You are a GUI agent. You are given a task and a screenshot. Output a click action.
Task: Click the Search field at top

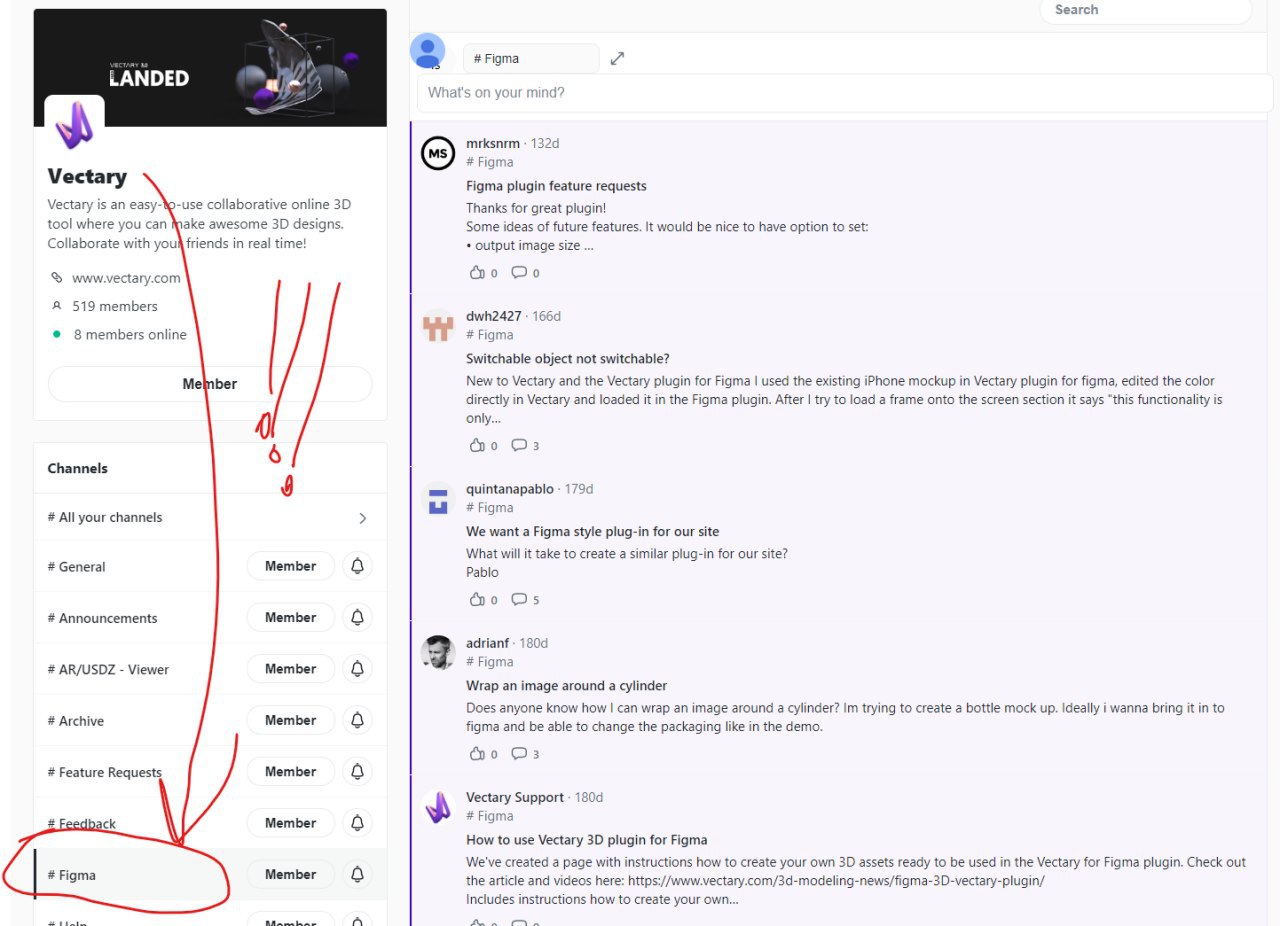pyautogui.click(x=1146, y=10)
